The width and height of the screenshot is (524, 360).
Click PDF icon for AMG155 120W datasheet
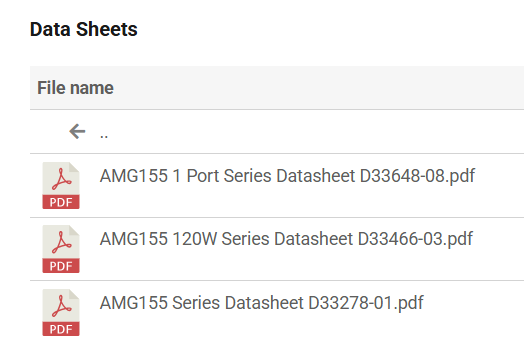click(x=61, y=249)
